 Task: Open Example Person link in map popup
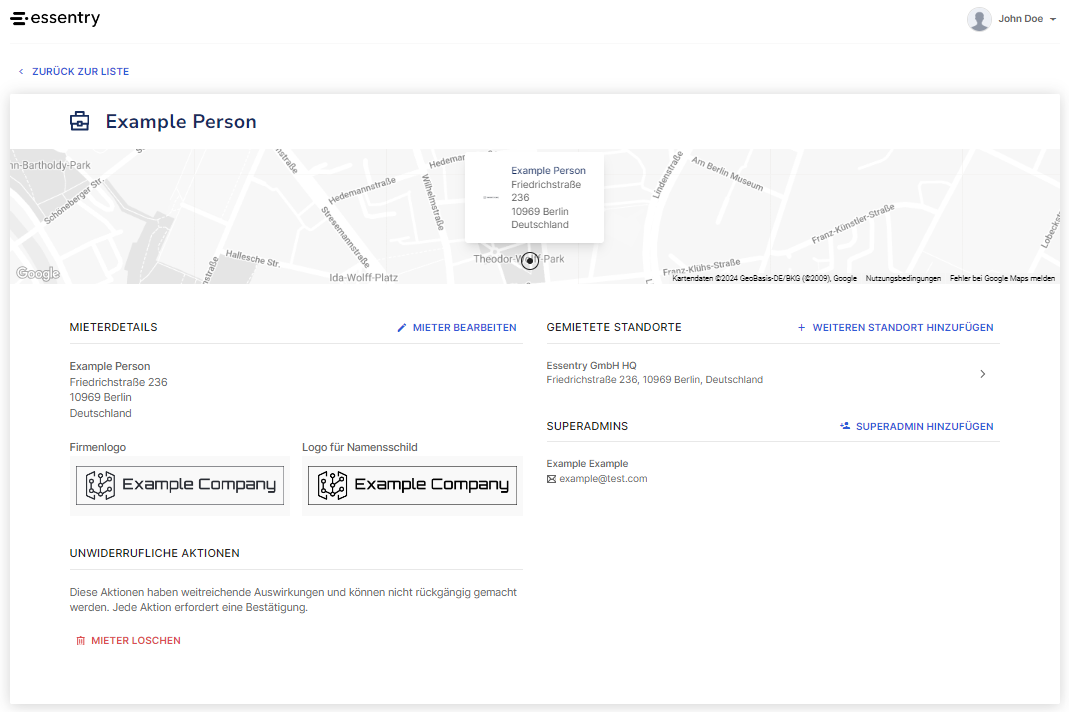tap(548, 170)
